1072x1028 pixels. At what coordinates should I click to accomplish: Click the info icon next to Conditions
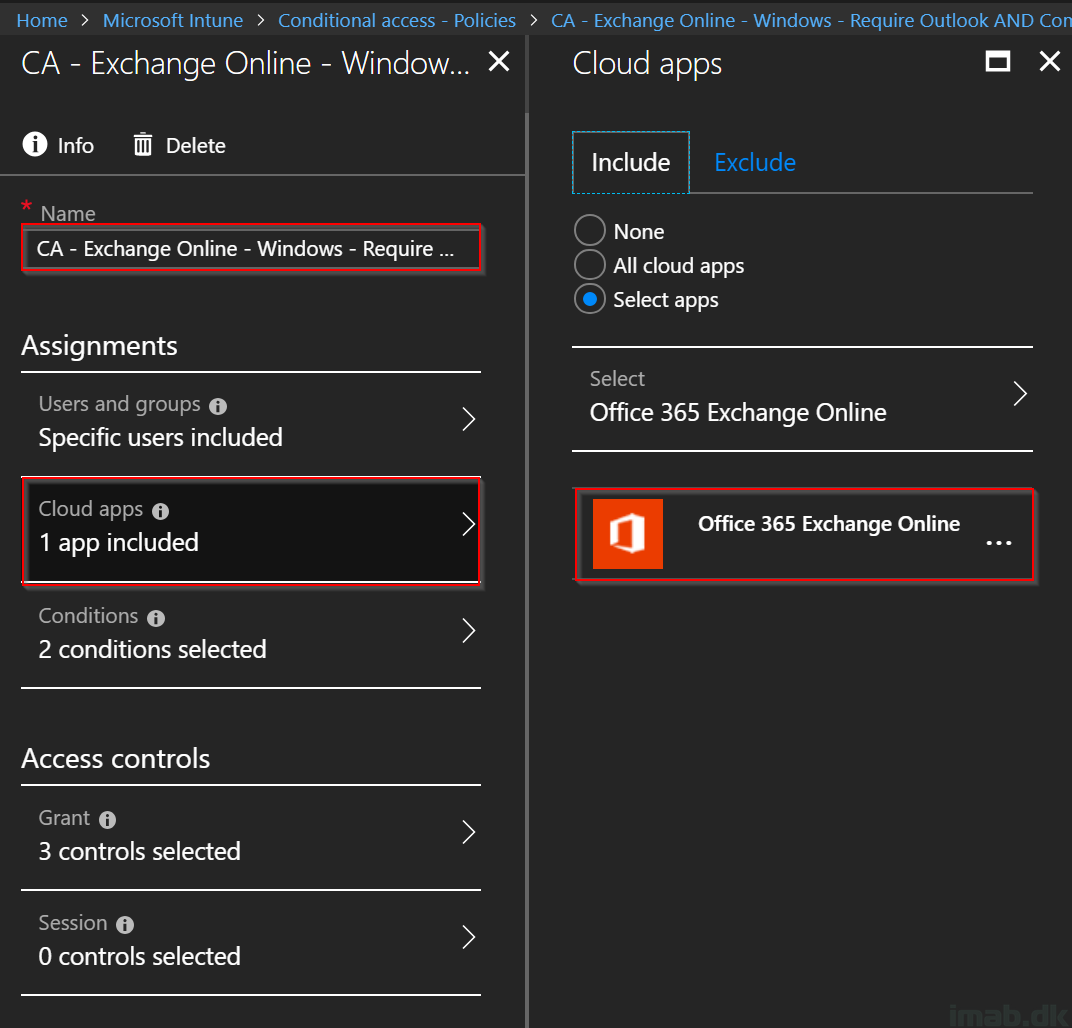(x=156, y=618)
